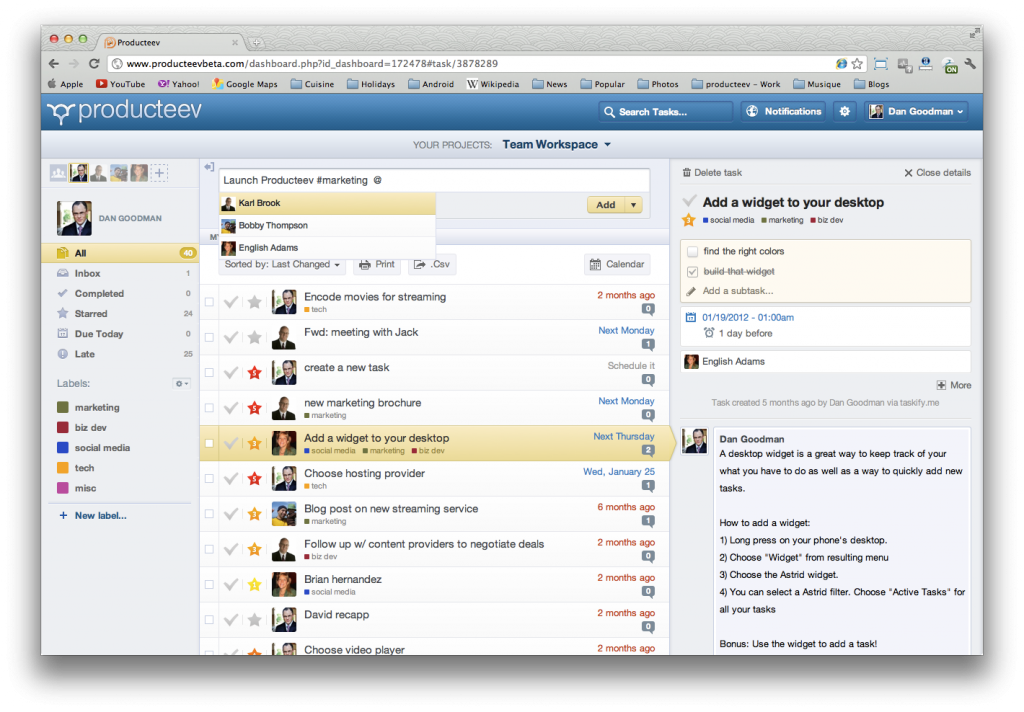Mark 'Fwd: meeting with Jack' as complete

pos(231,337)
